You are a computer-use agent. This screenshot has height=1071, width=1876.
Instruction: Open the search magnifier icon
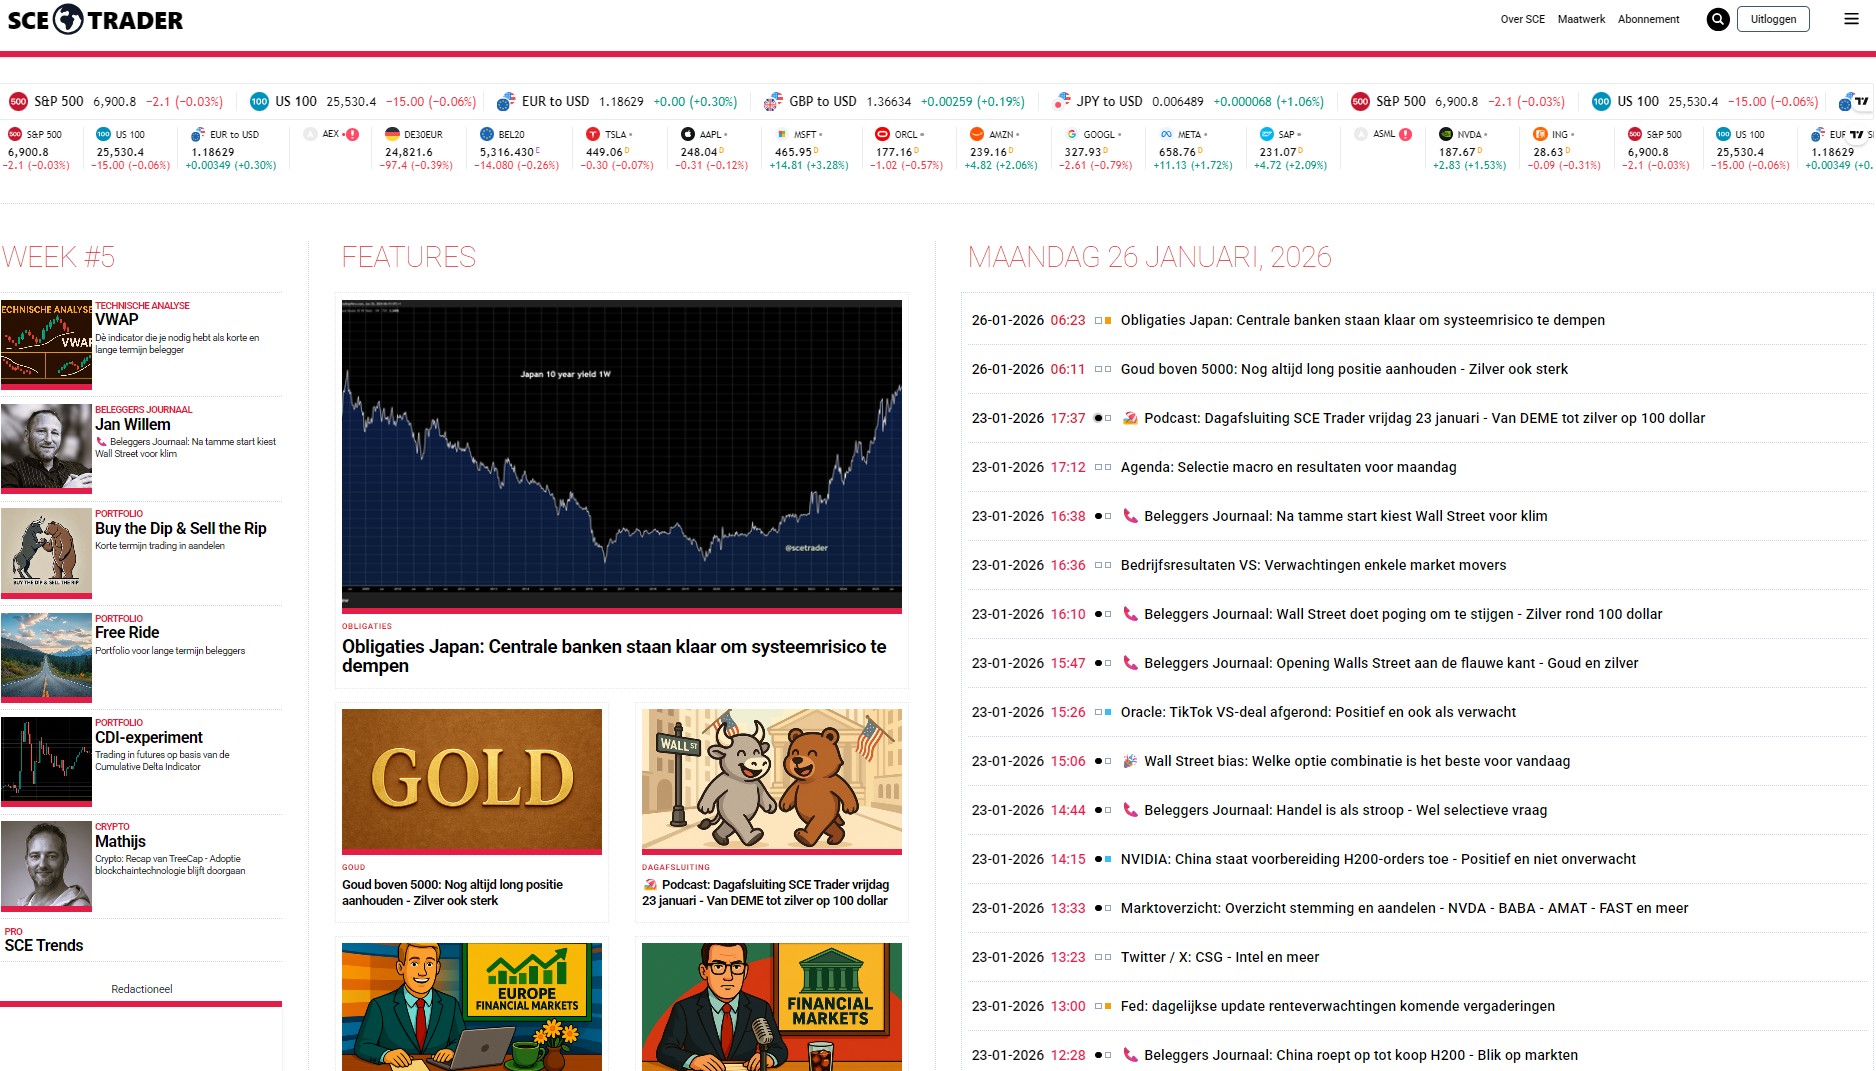pyautogui.click(x=1717, y=19)
